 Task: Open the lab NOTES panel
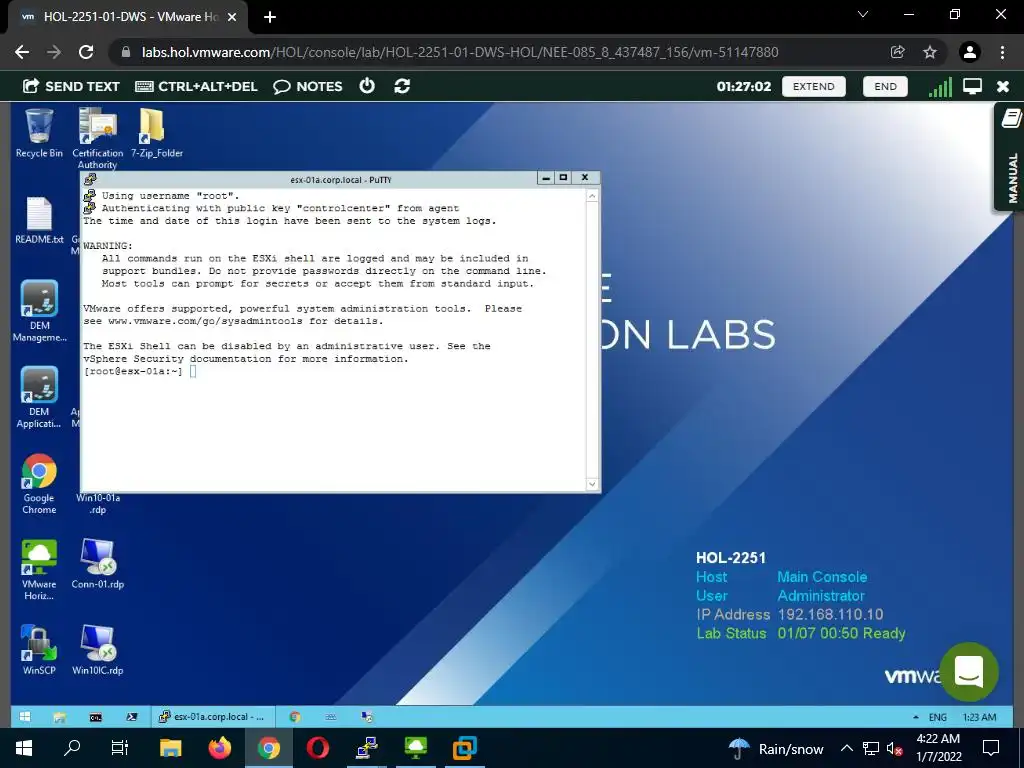coord(308,86)
